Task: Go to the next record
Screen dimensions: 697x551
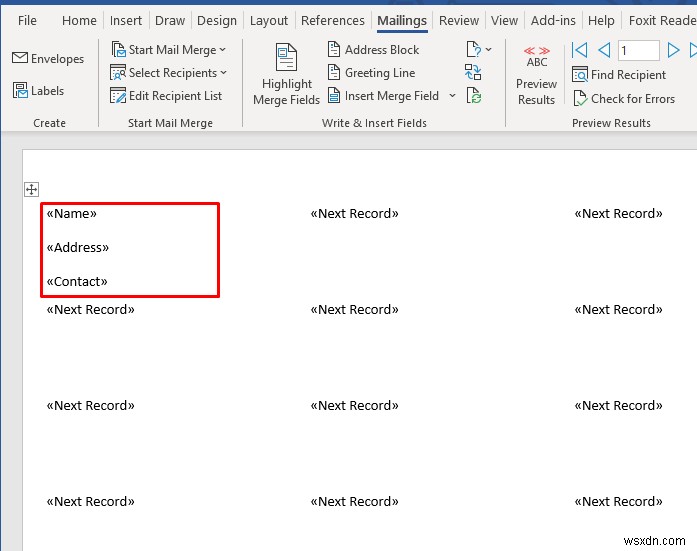Action: point(673,50)
